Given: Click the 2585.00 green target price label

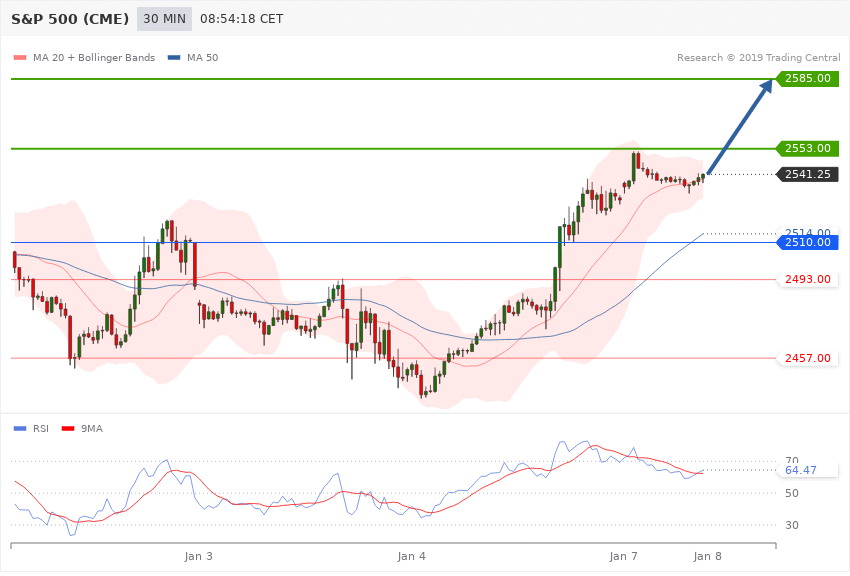Looking at the screenshot, I should click(x=808, y=79).
